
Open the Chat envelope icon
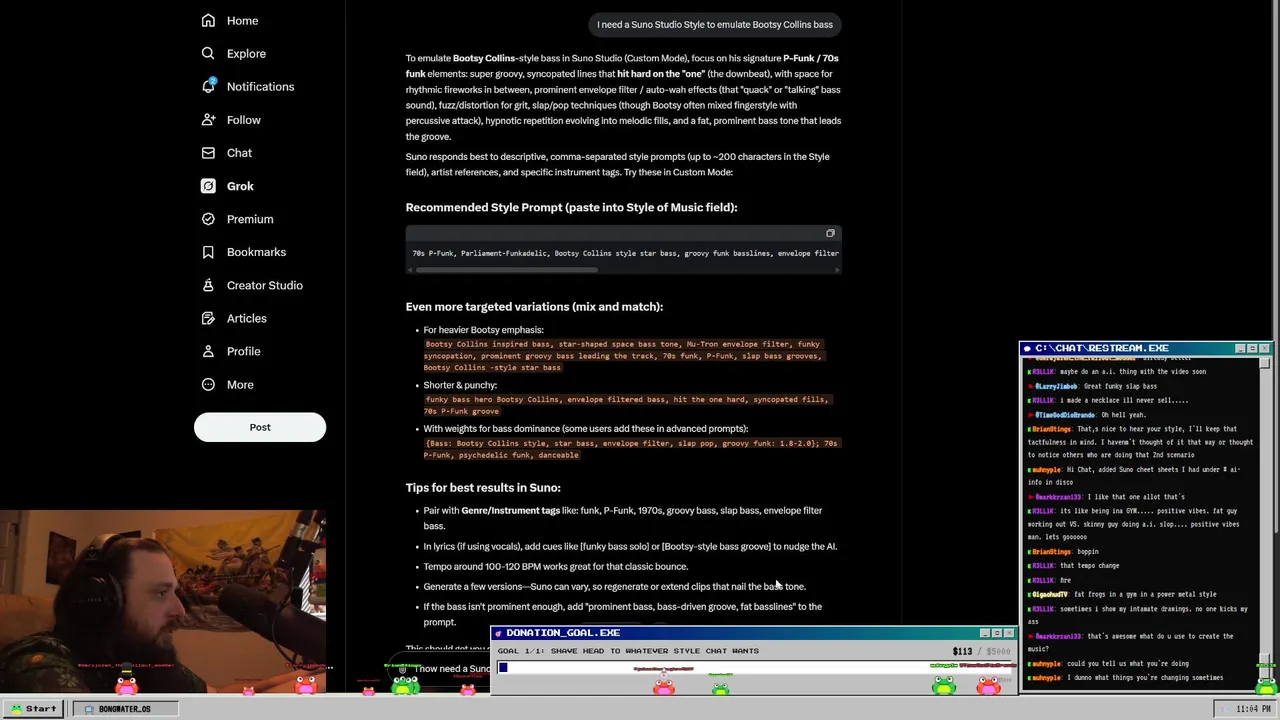click(208, 152)
